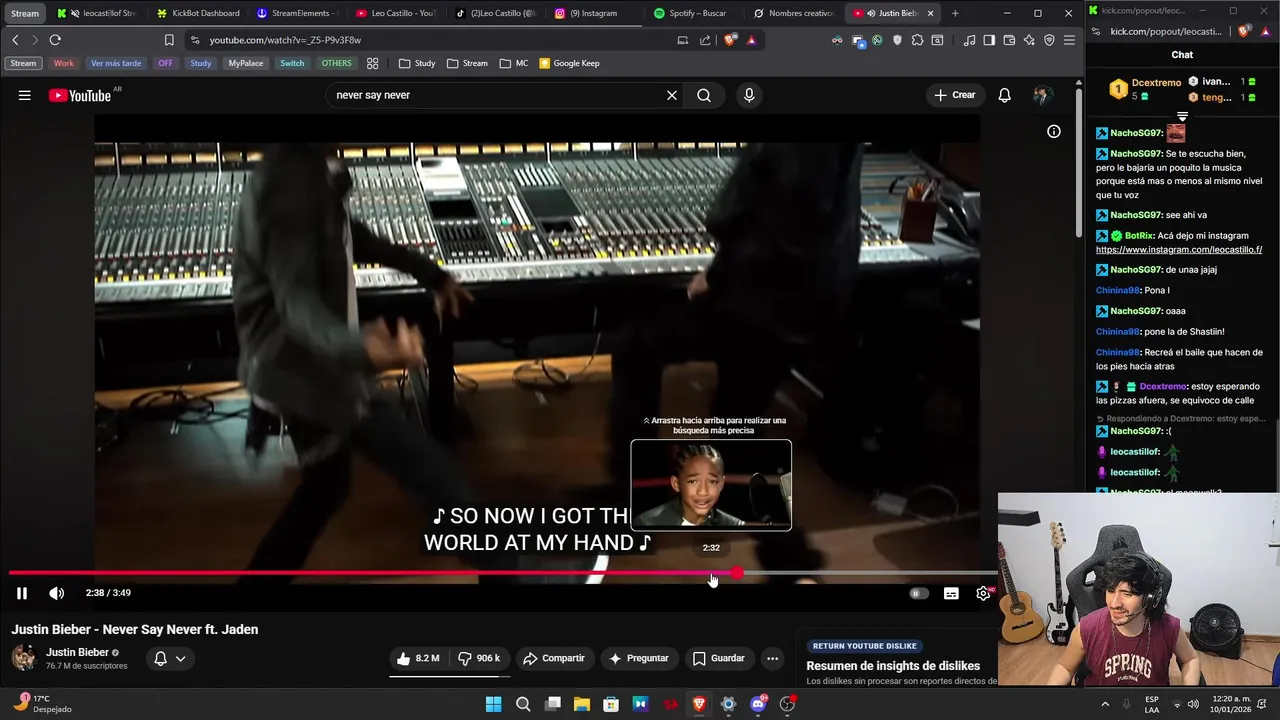Click the video progress bar scrubber
Screen dimensions: 1280x720
pyautogui.click(x=737, y=573)
